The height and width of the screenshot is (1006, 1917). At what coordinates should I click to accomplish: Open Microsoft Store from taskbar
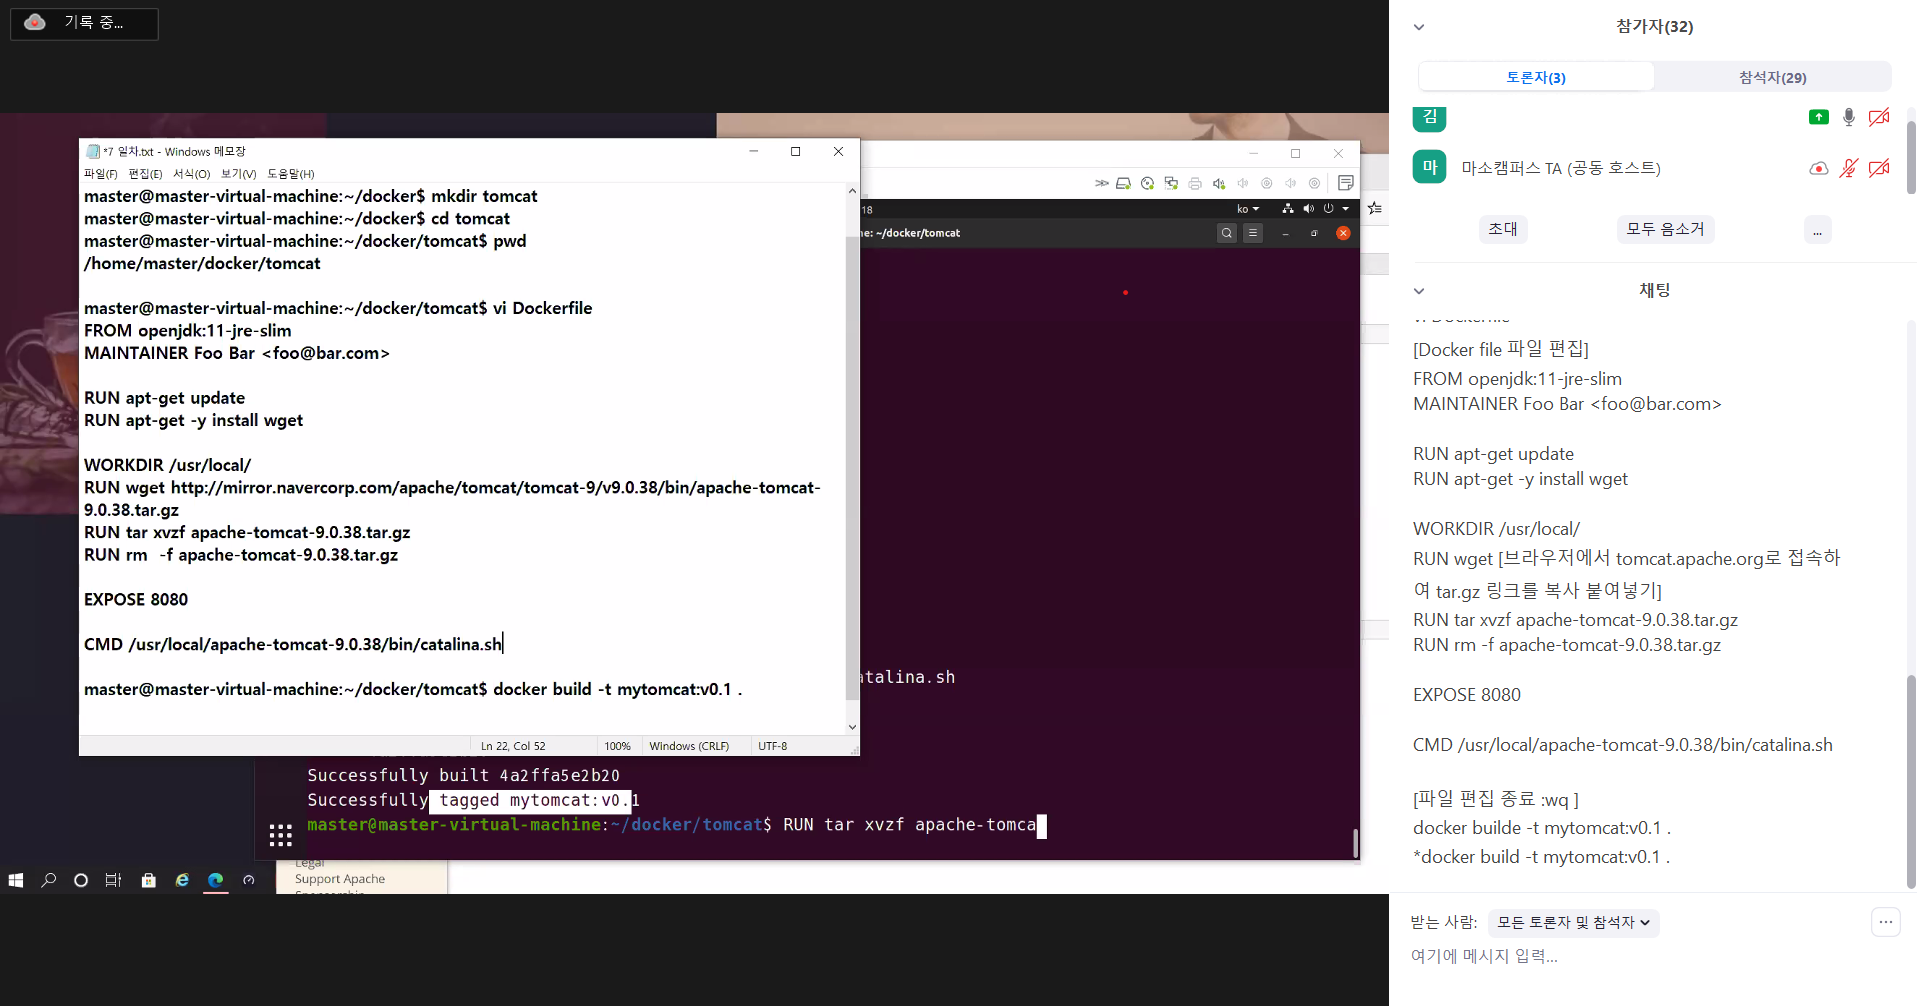pyautogui.click(x=148, y=880)
